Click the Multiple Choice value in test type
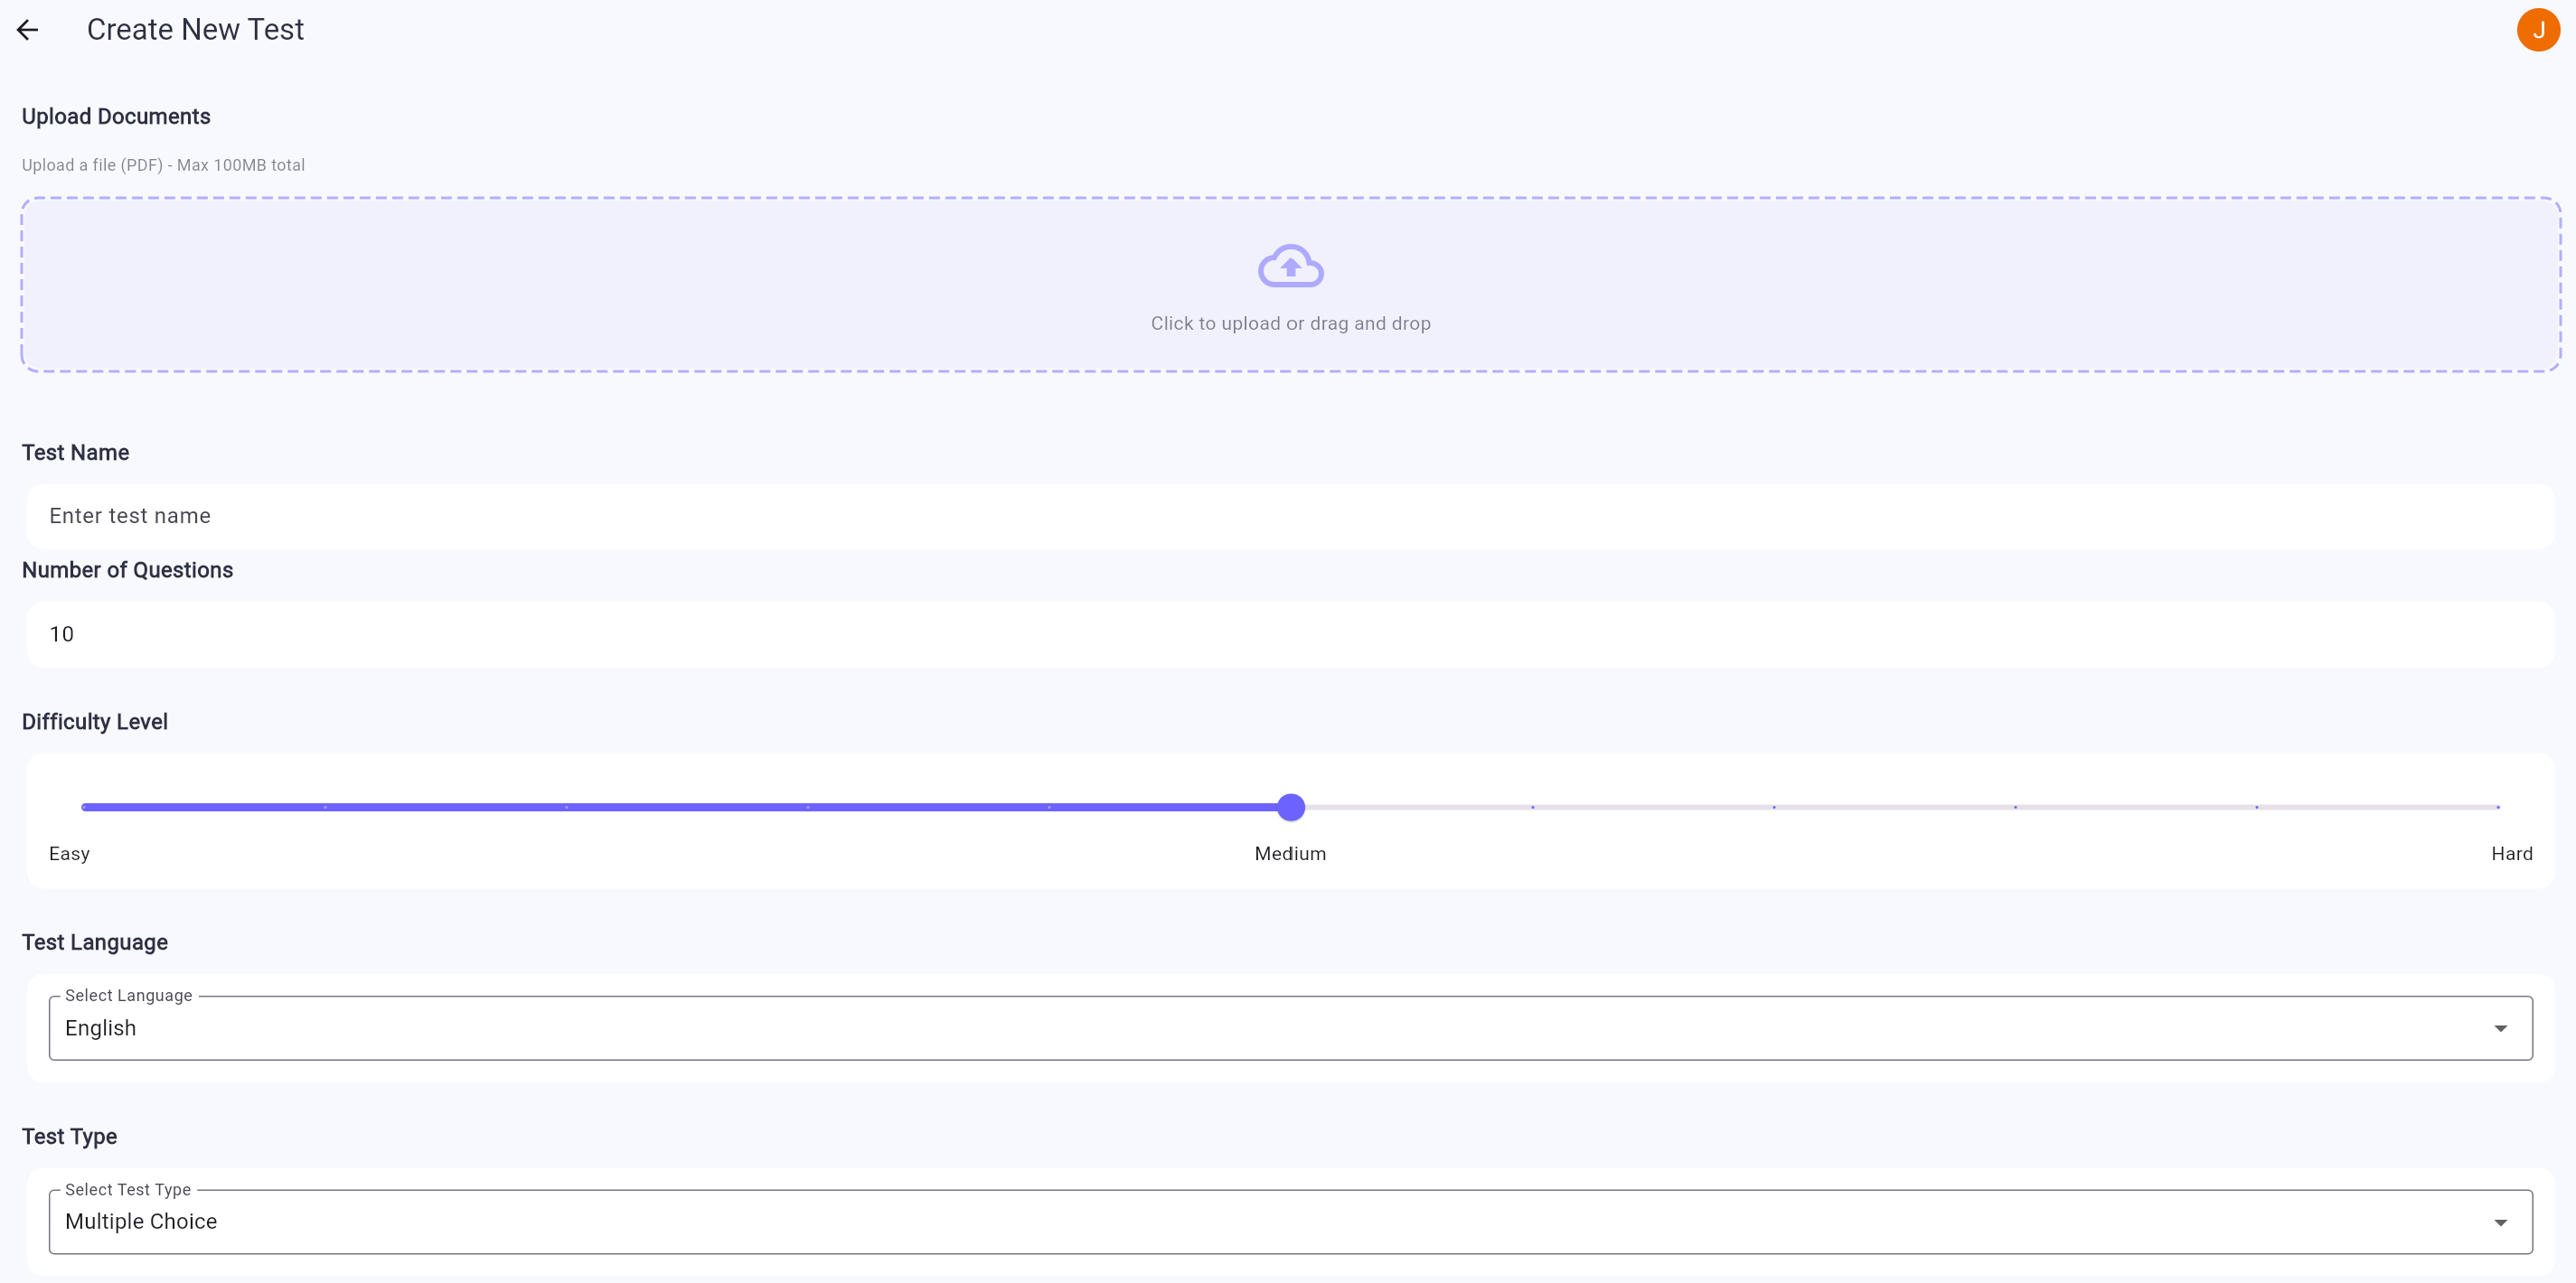Viewport: 2576px width, 1283px height. click(x=141, y=1222)
